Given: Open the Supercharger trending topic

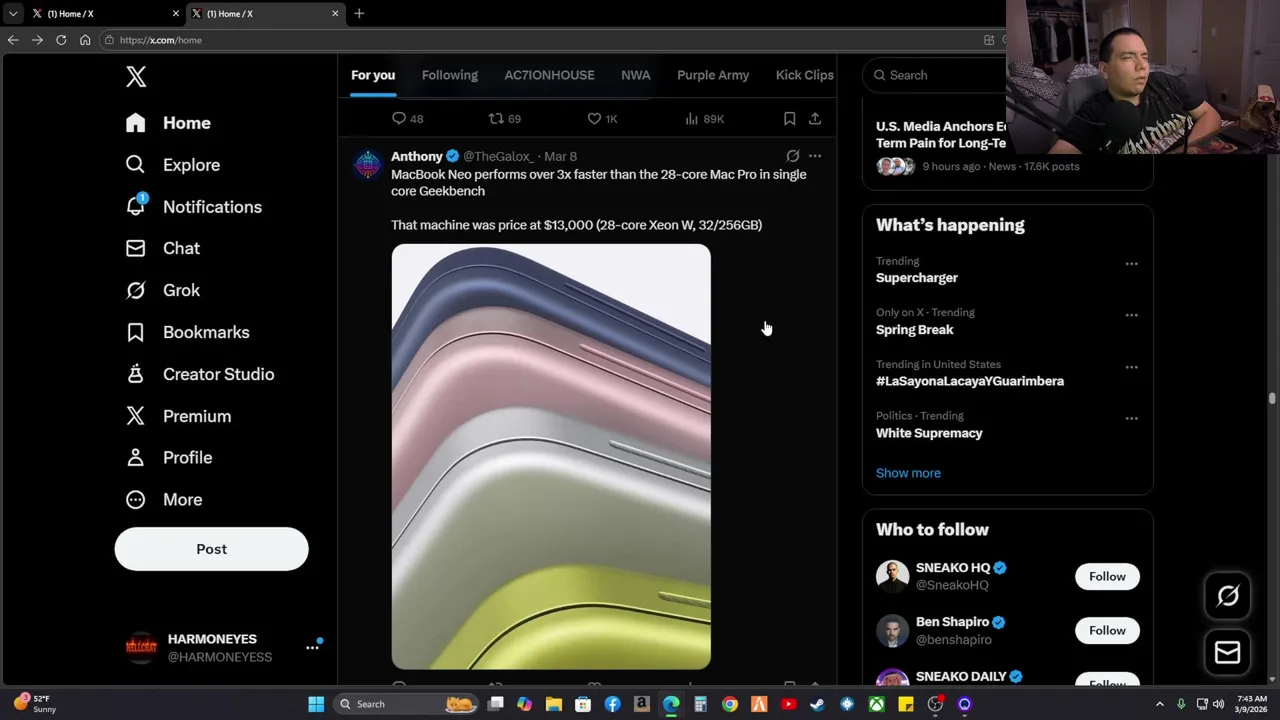Looking at the screenshot, I should pos(917,278).
